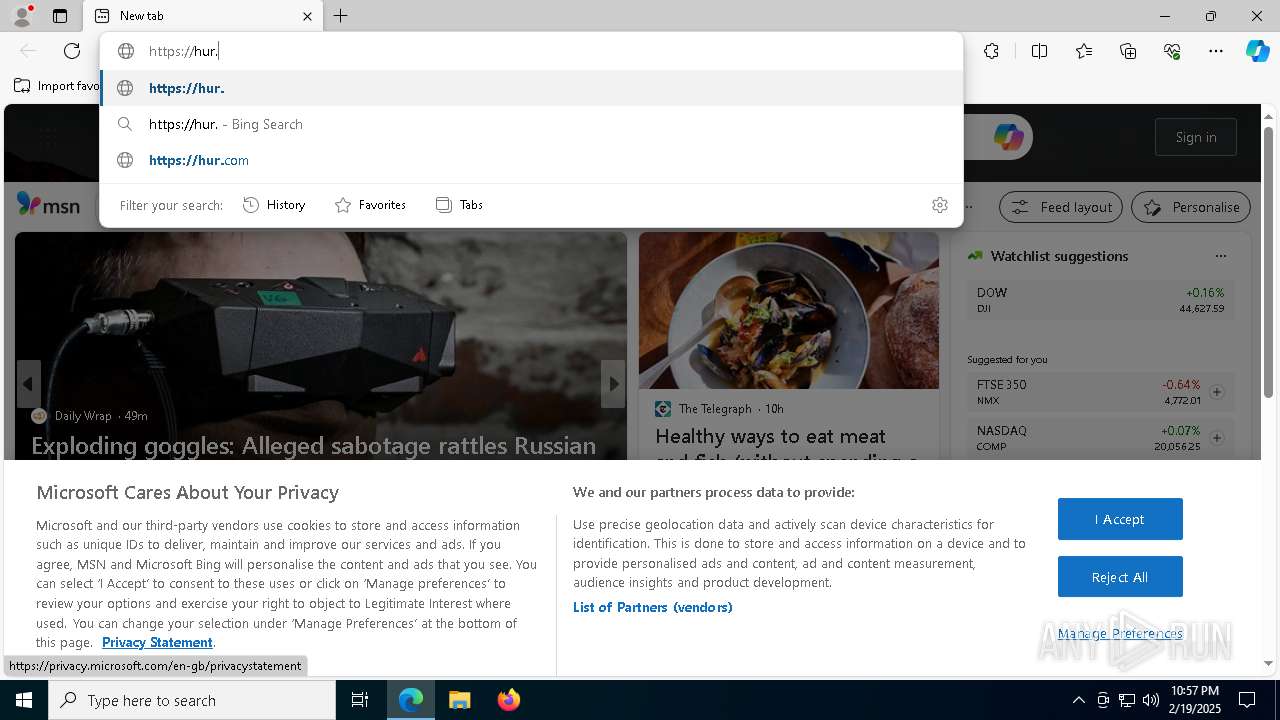Click the Sign in button
Screen dimensions: 1280x720
[1196, 137]
